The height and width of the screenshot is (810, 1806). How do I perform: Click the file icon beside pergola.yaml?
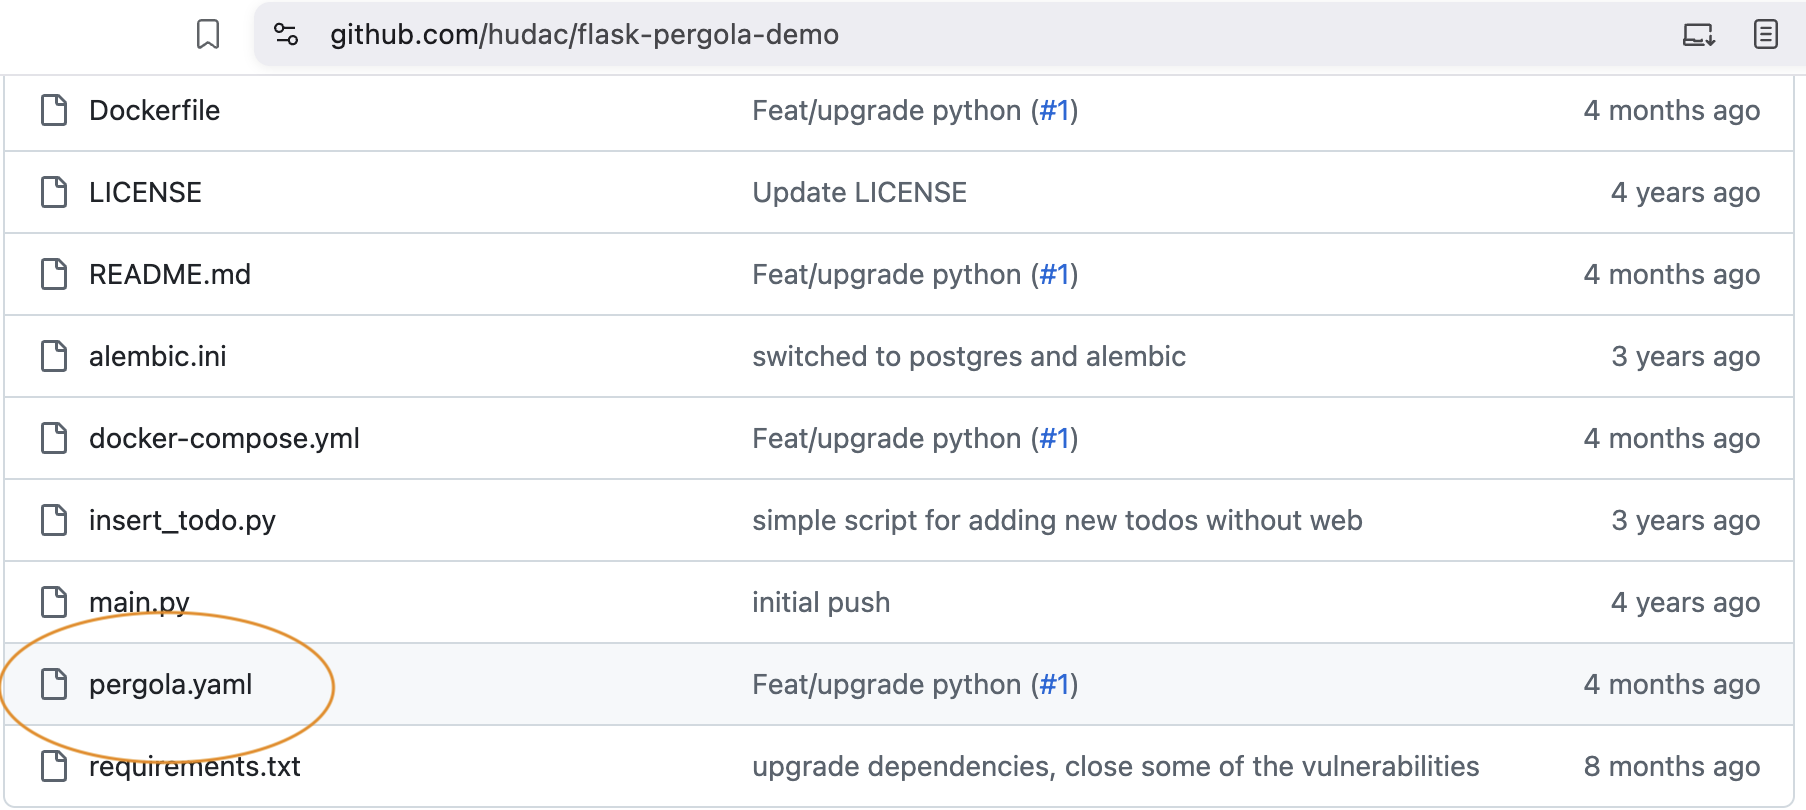53,685
